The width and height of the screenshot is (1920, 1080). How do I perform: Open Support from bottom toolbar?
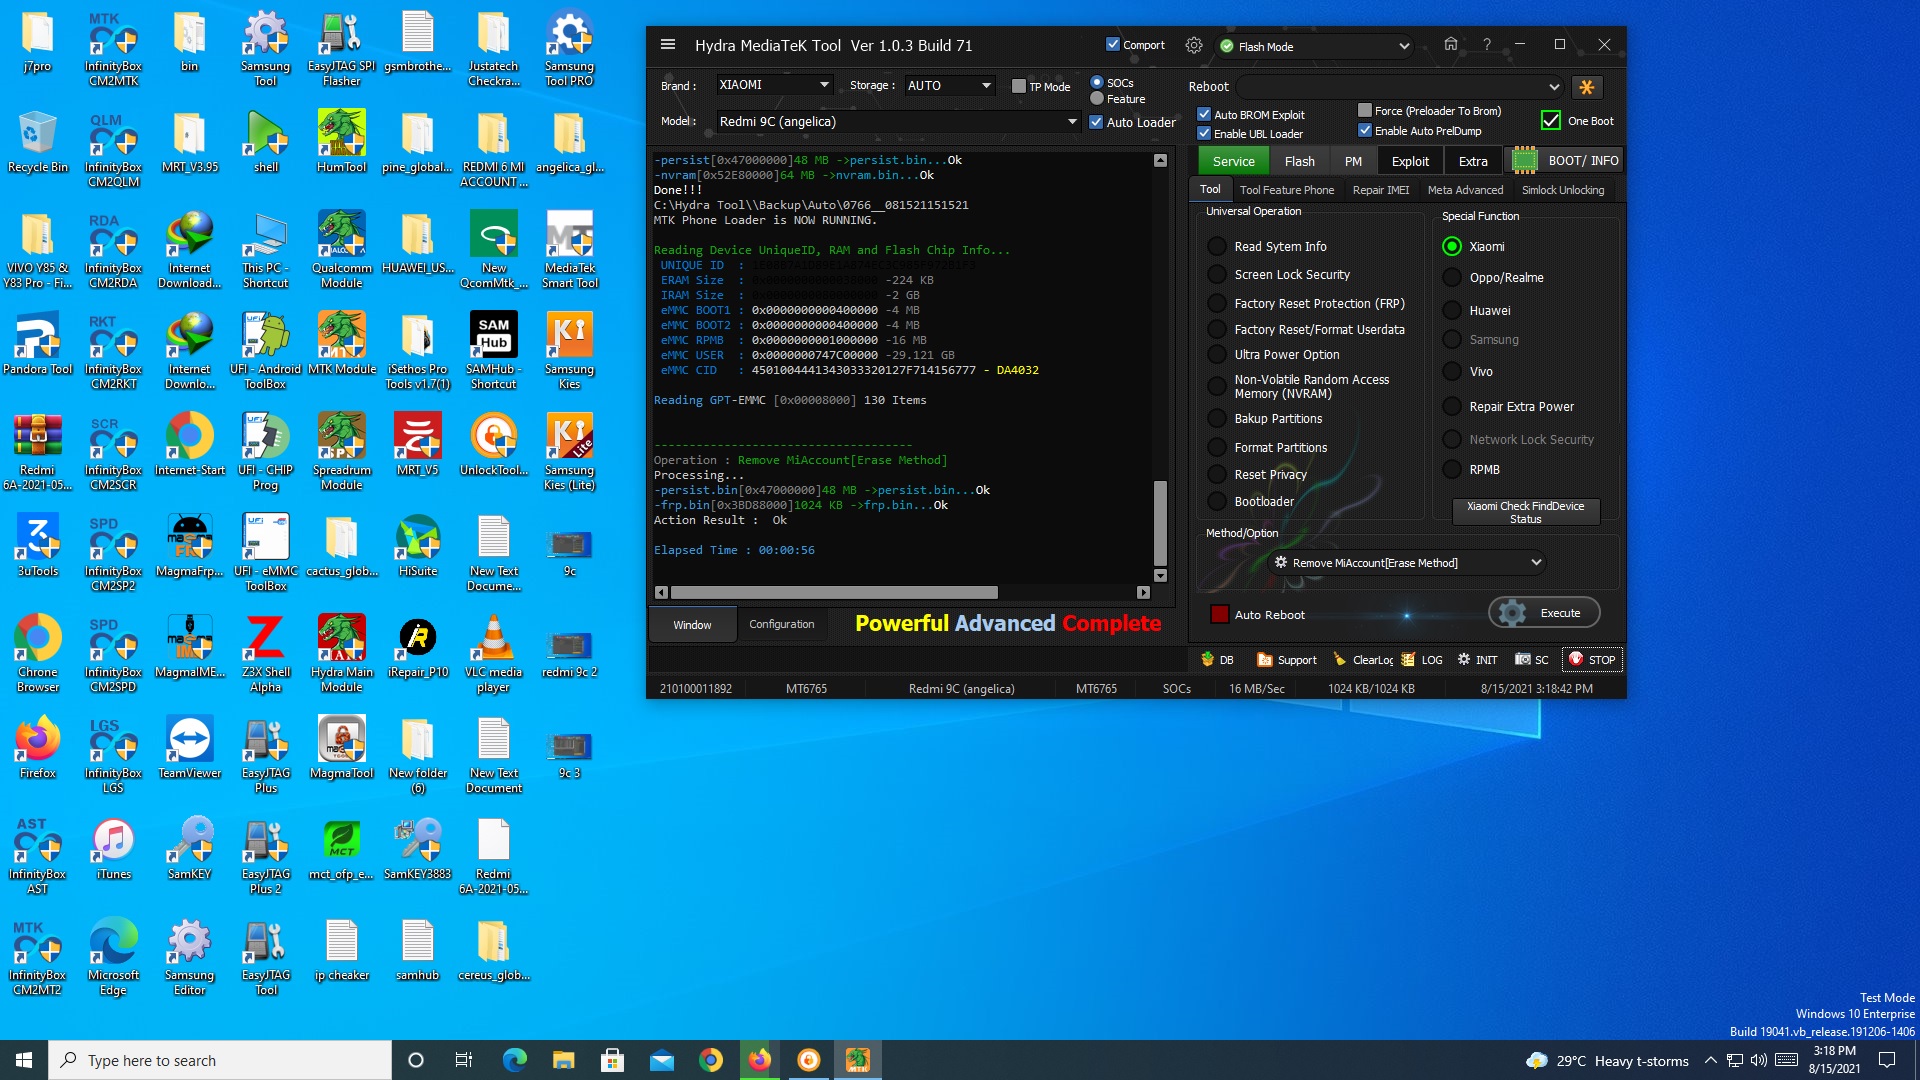[x=1288, y=659]
